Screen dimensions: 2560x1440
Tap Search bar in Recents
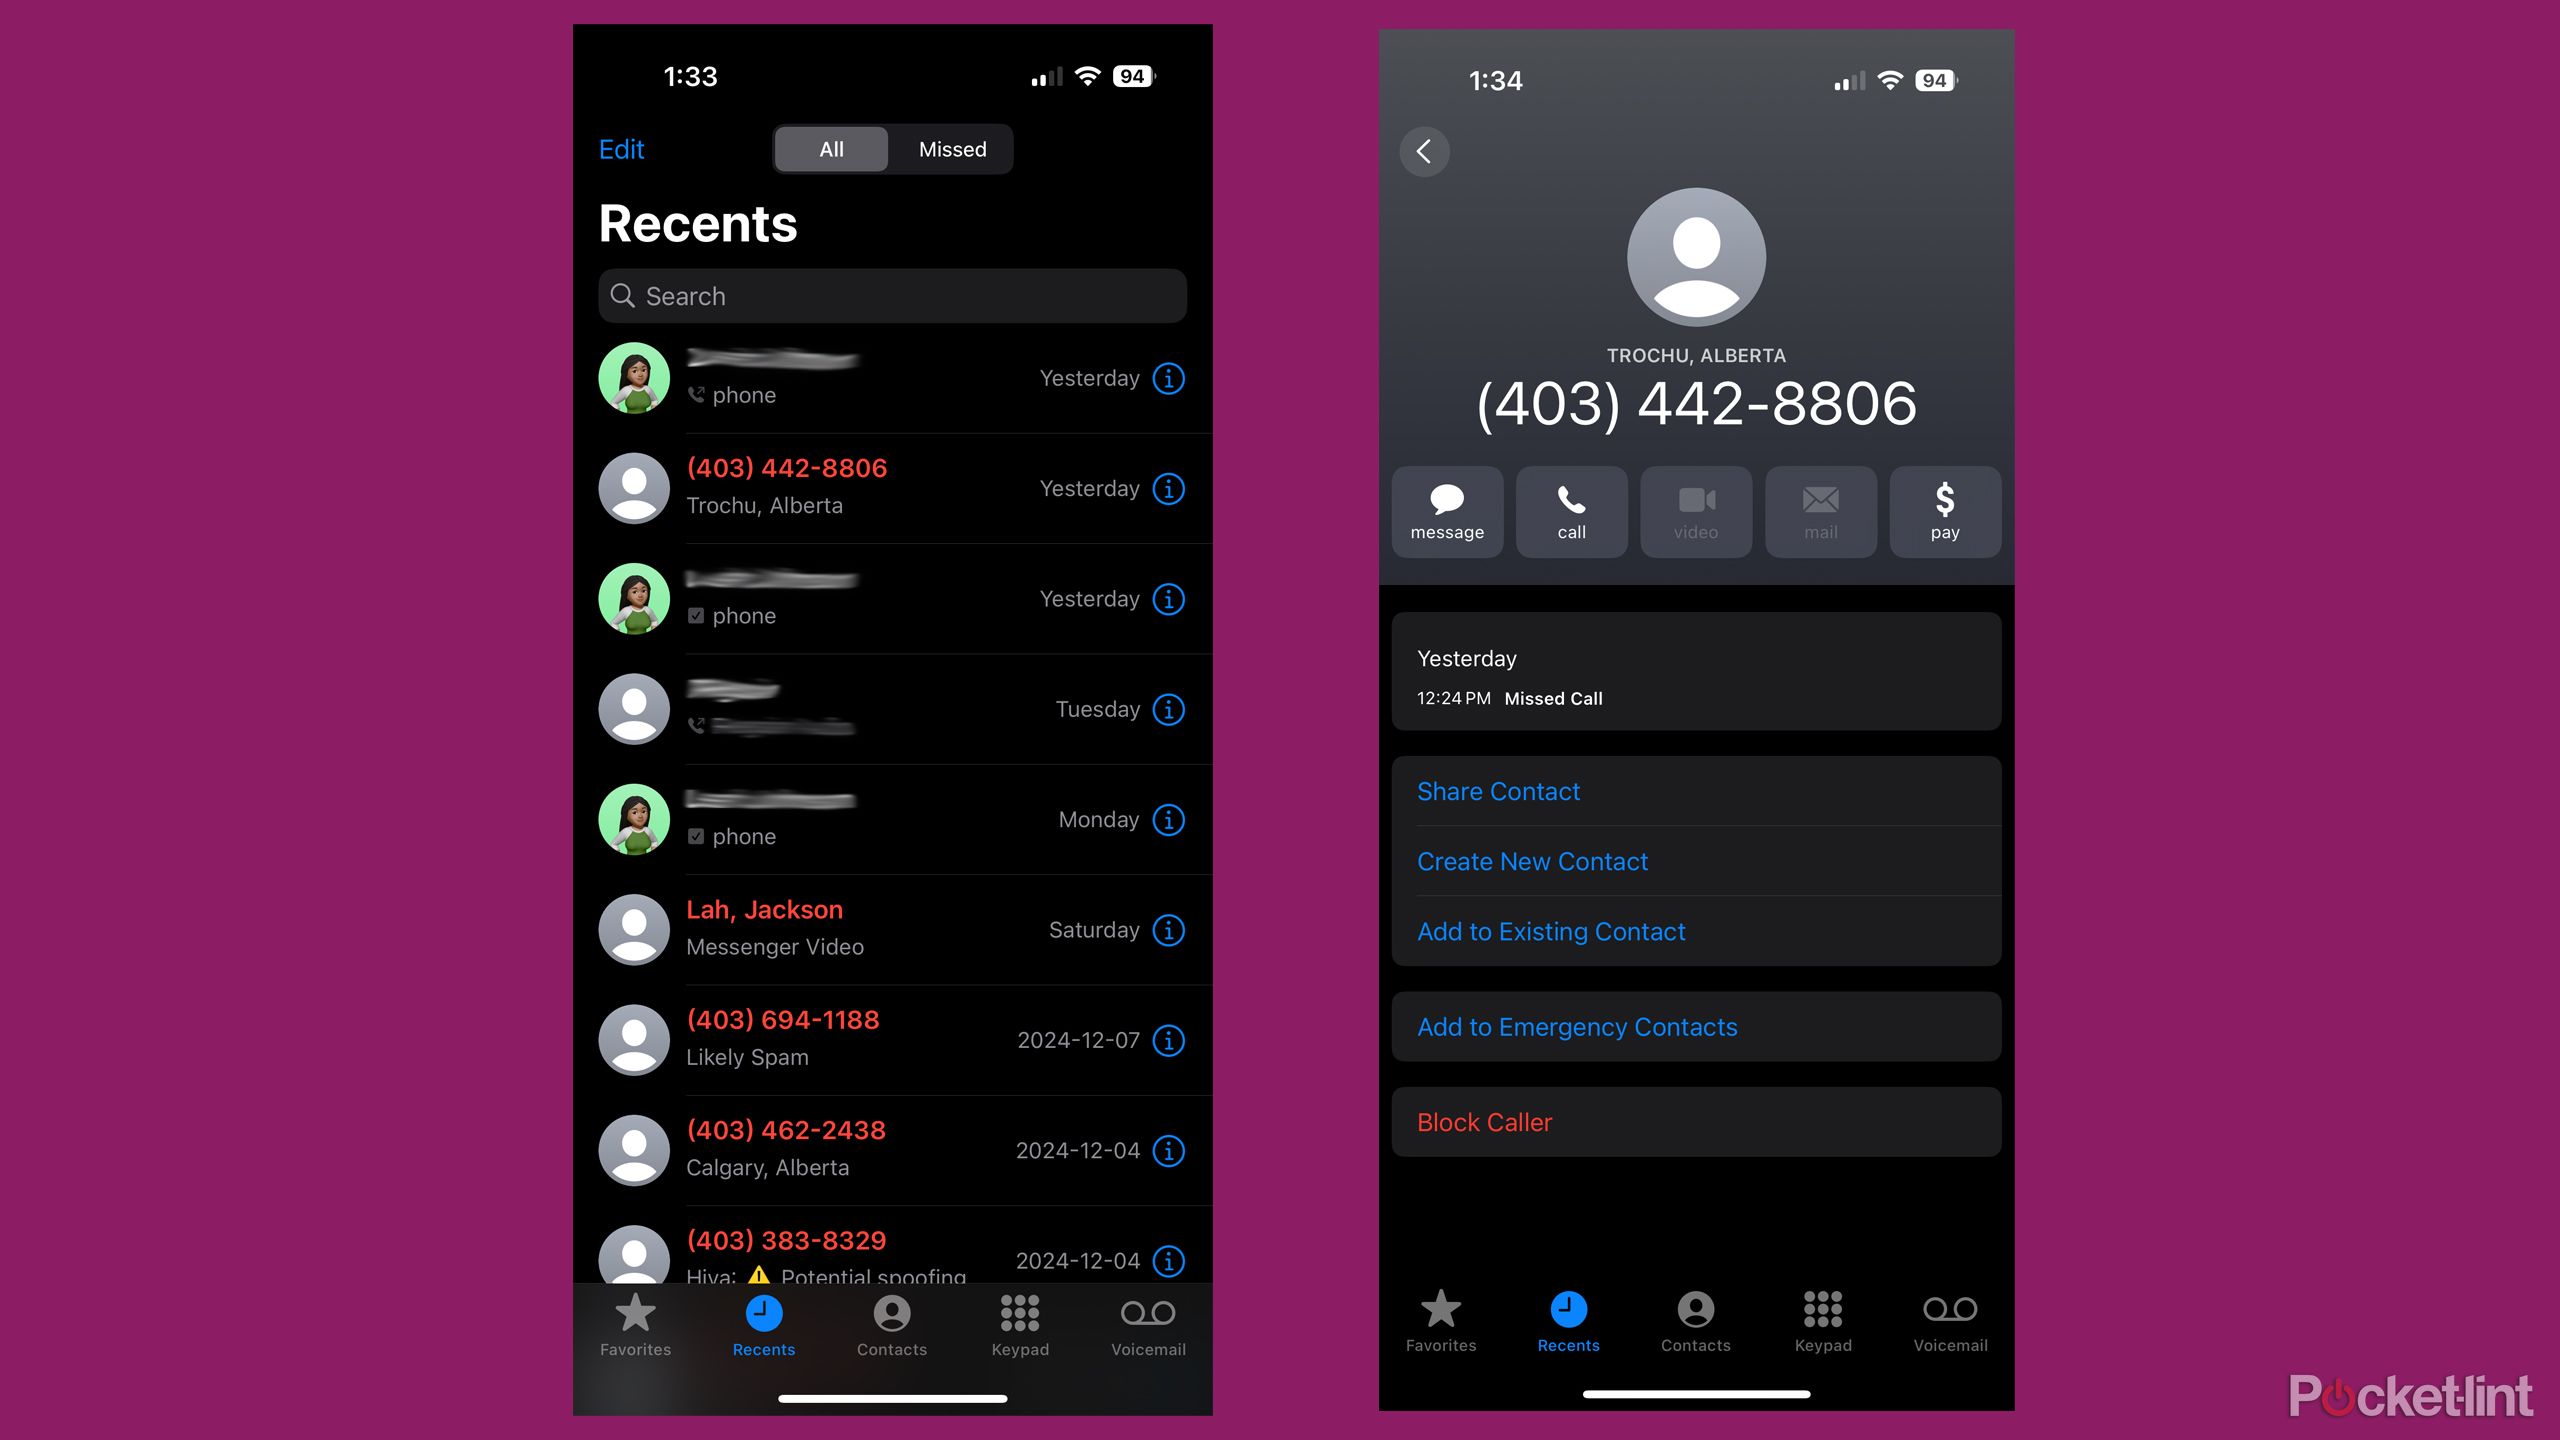point(895,295)
